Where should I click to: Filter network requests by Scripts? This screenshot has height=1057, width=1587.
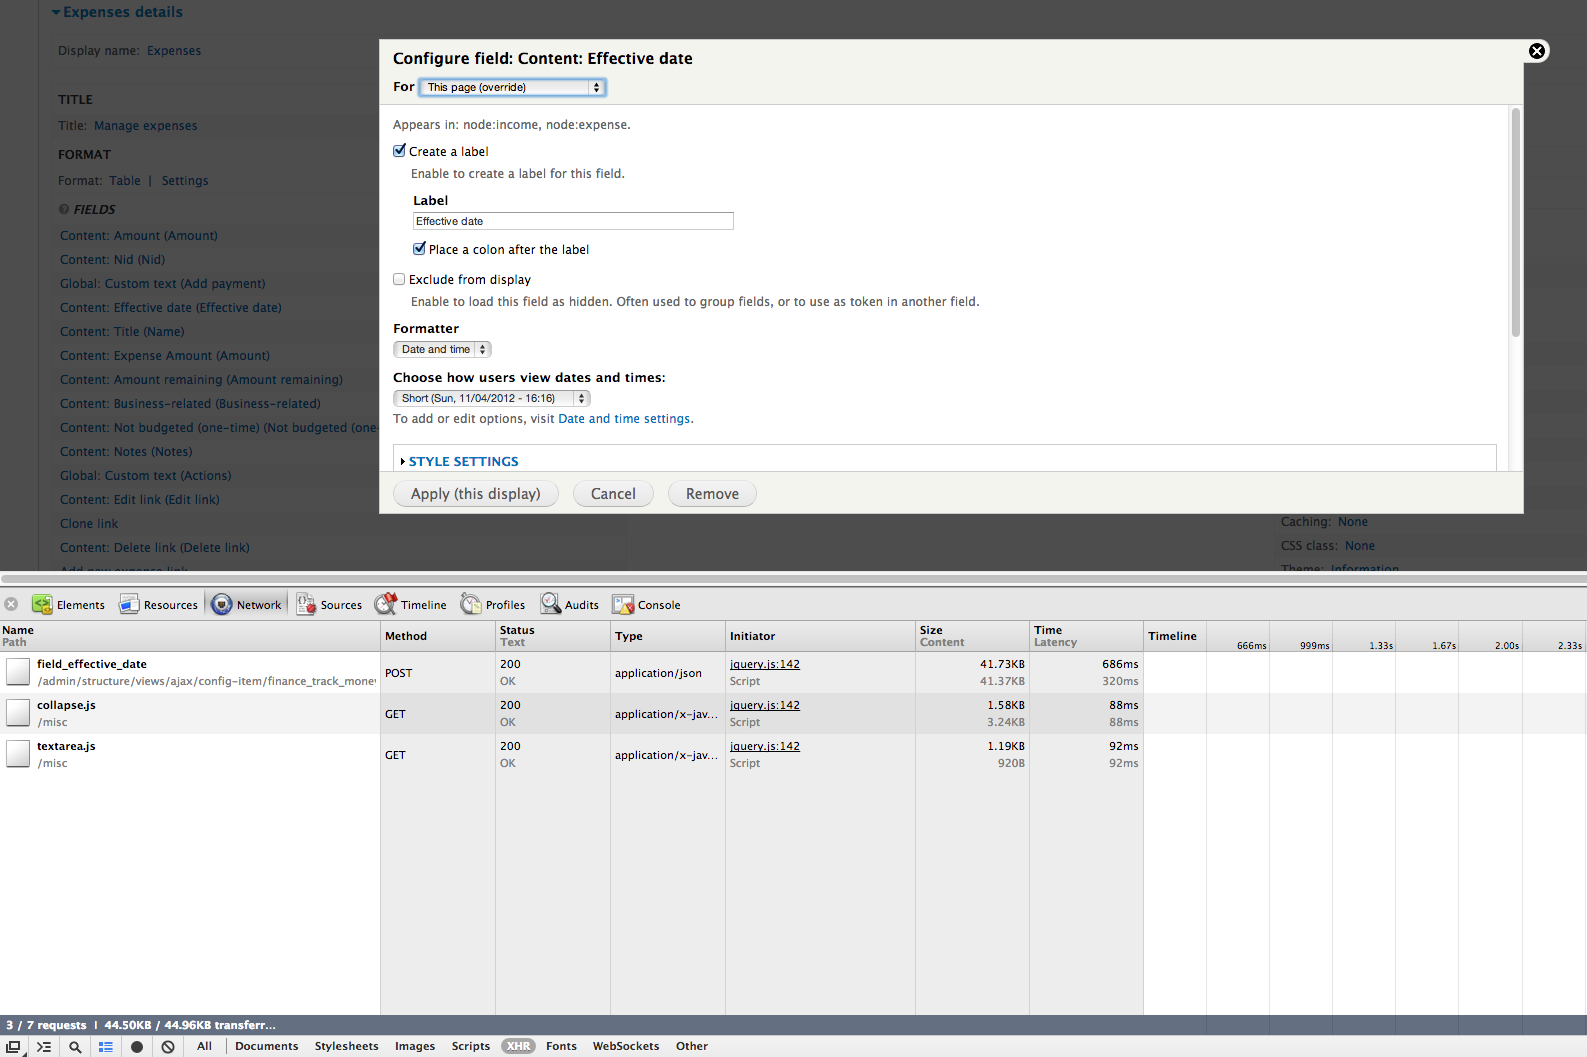click(x=470, y=1046)
